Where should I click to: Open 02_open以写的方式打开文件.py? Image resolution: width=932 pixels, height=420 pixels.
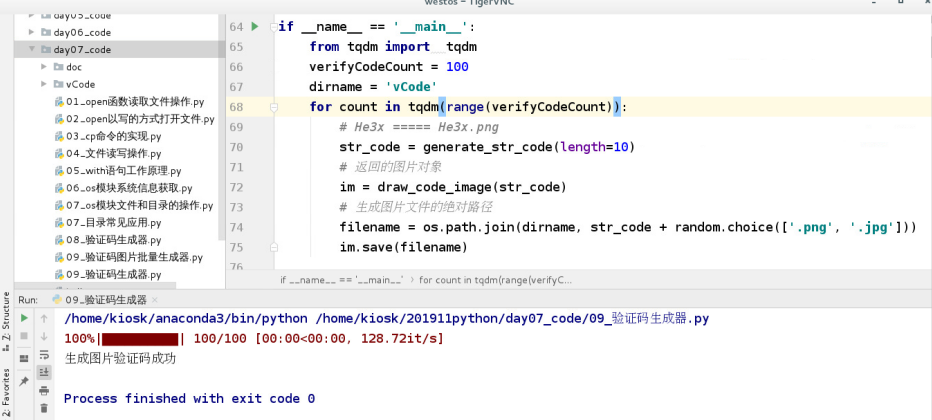point(140,119)
